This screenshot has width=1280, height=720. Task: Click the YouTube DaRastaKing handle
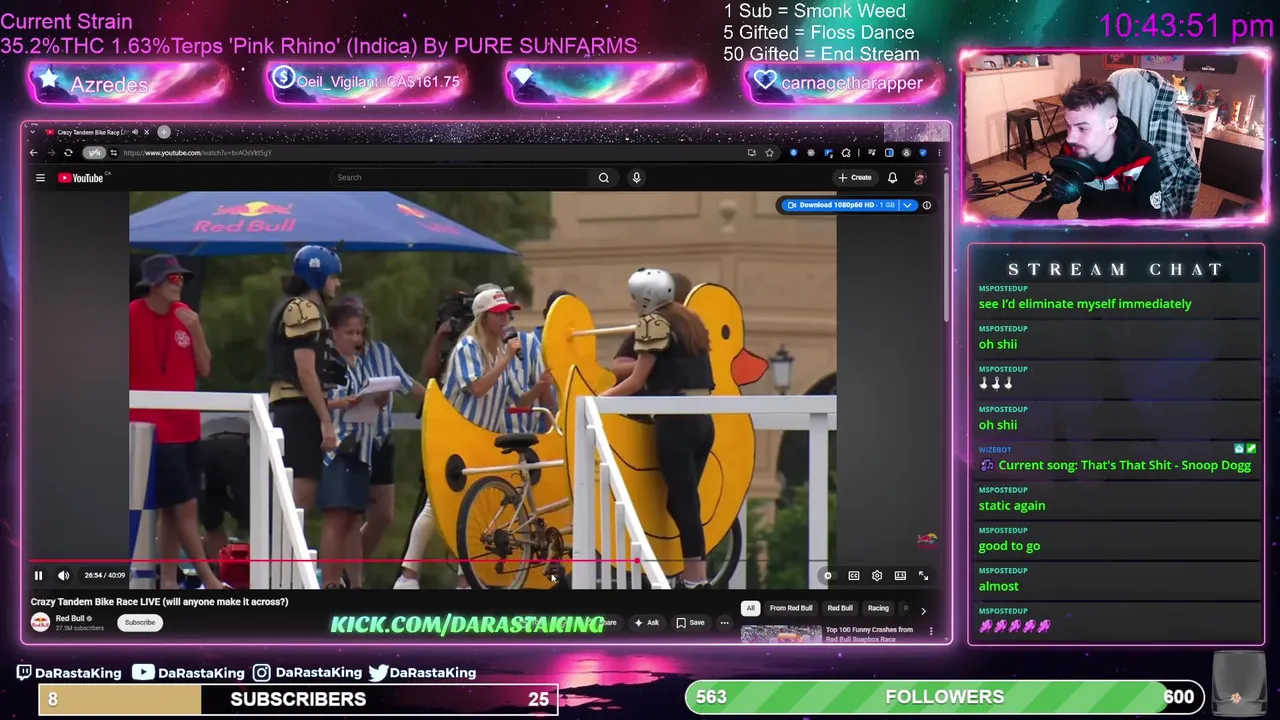[189, 673]
